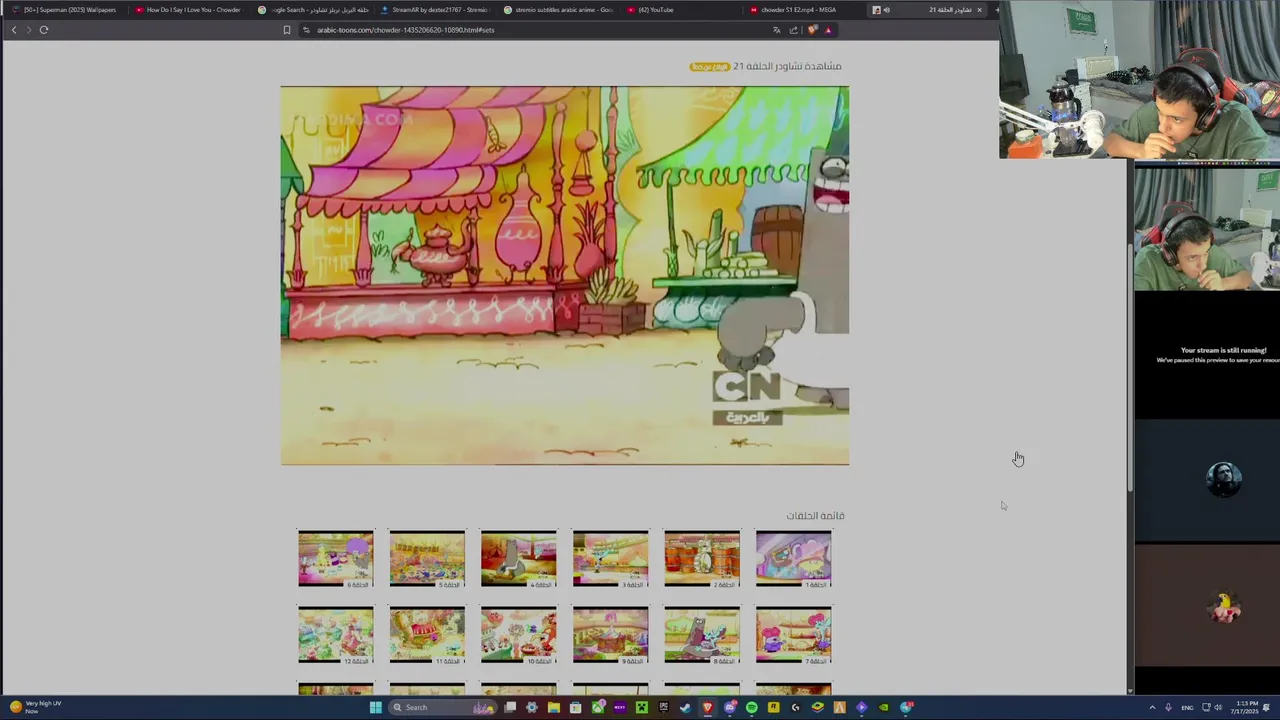Image resolution: width=1280 pixels, height=720 pixels.
Task: Open the Rockstar Games launcher icon
Action: (x=773, y=707)
